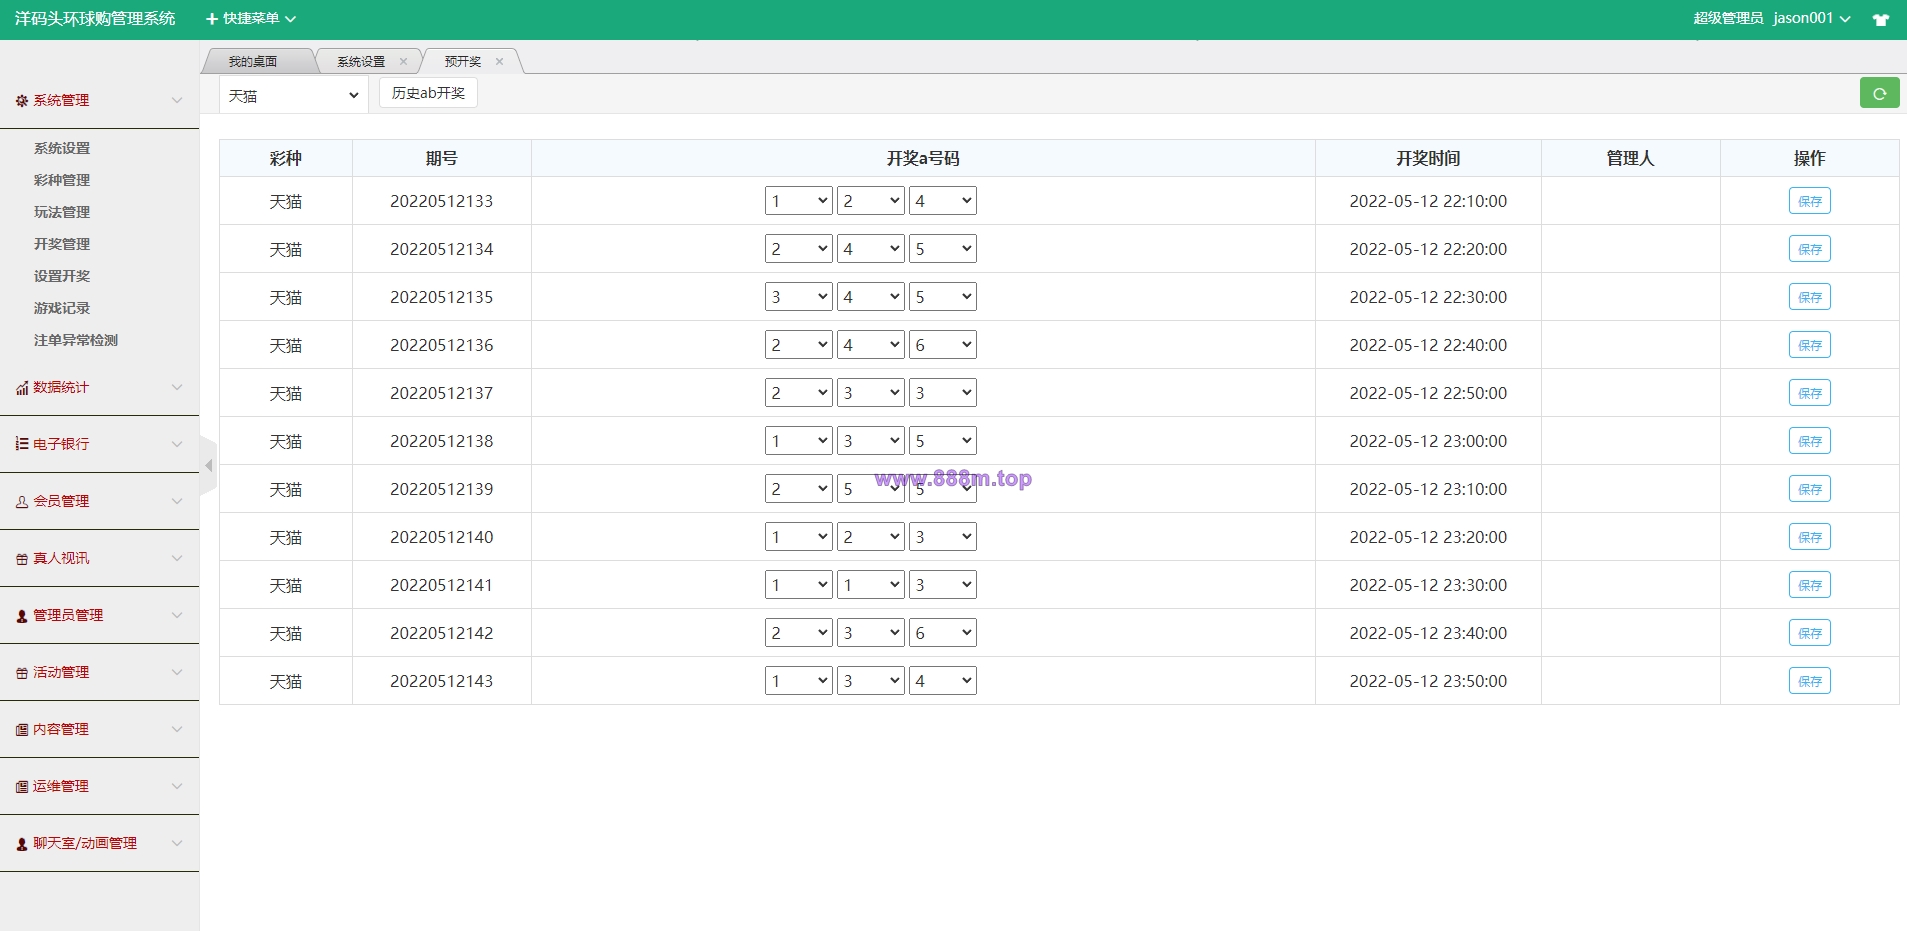Screen dimensions: 1907x931
Task: Open 彩种管理 in the sidebar
Action: 62,180
